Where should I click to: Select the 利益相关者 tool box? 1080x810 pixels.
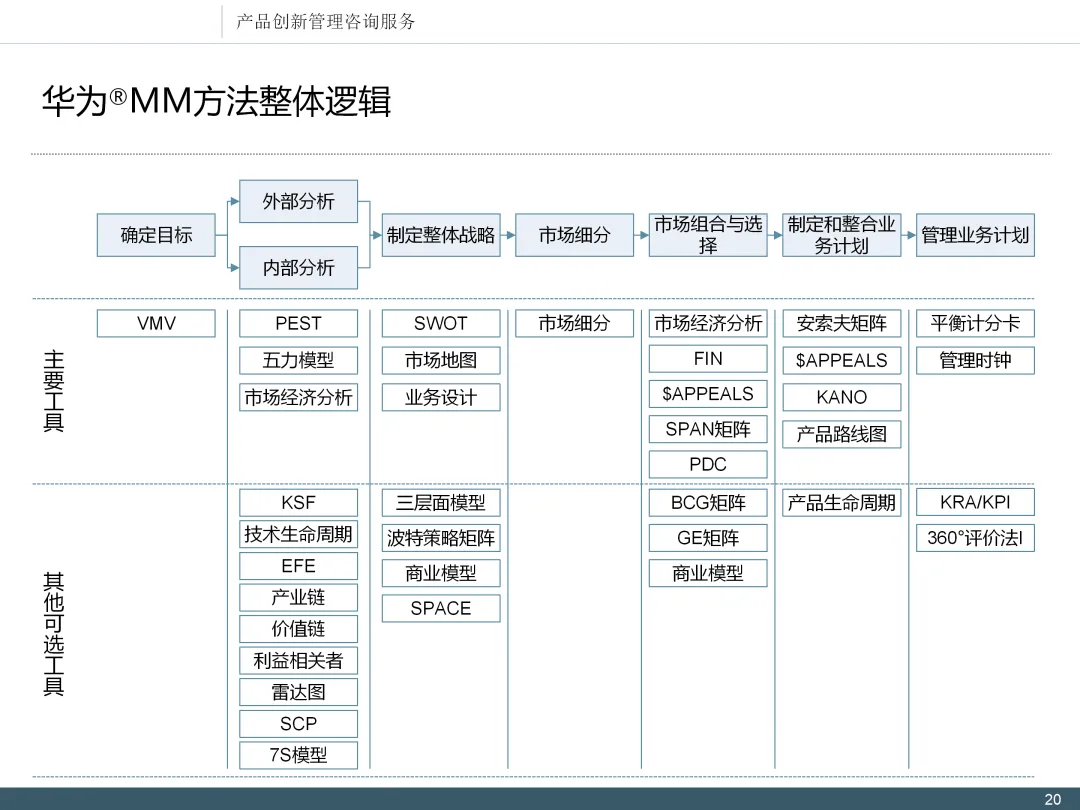pyautogui.click(x=298, y=661)
